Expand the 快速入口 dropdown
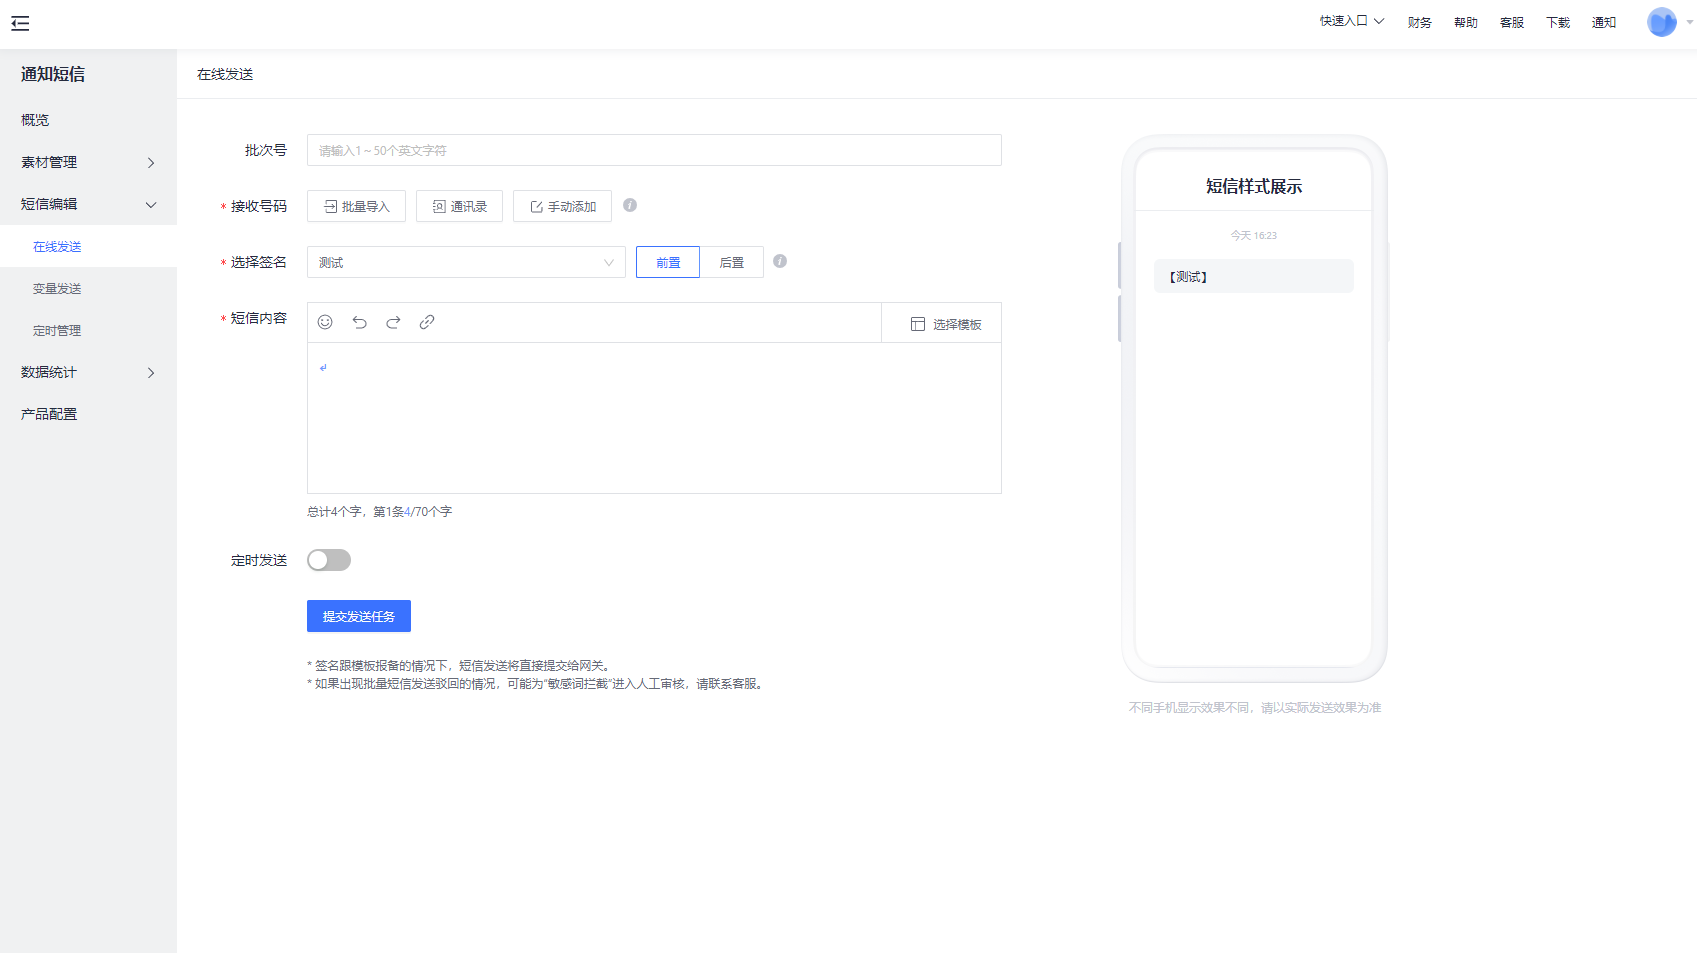This screenshot has height=953, width=1697. (1351, 21)
